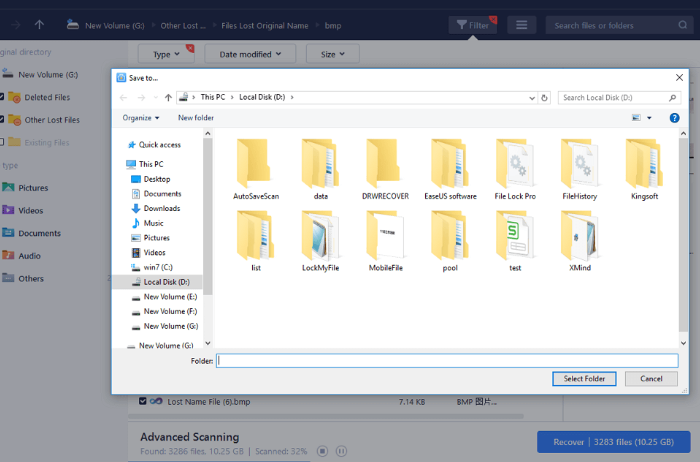Toggle the Existing Files checkbox
The height and width of the screenshot is (462, 700).
[1, 142]
